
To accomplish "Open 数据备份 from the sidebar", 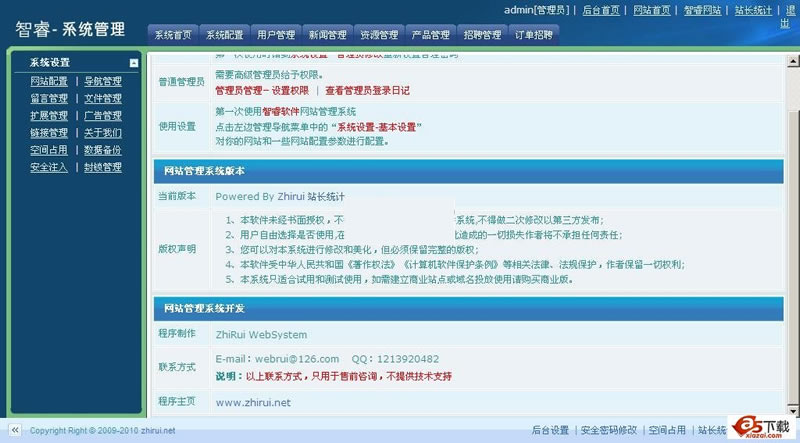I will (103, 150).
